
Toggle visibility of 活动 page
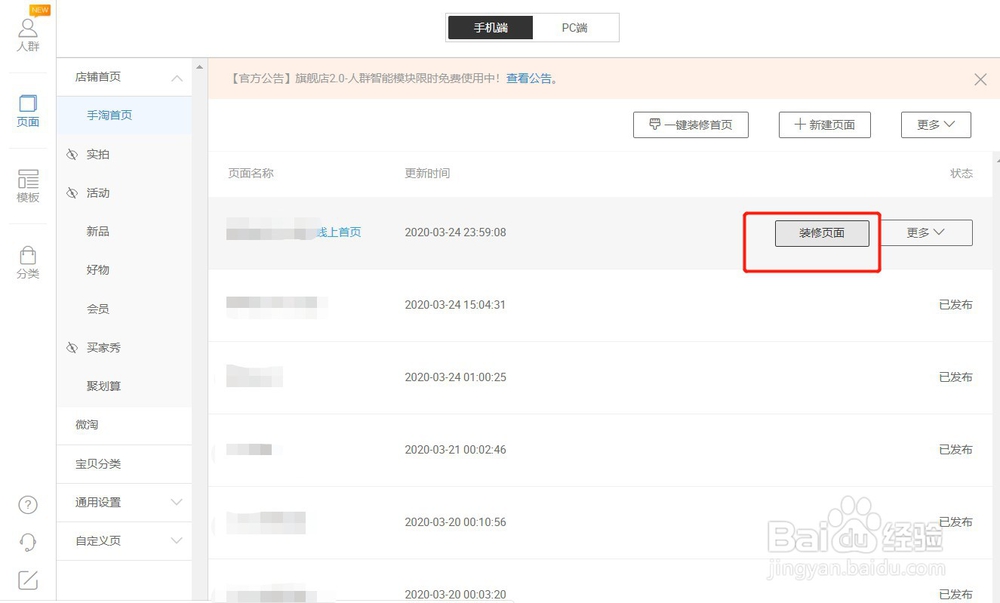pos(72,193)
